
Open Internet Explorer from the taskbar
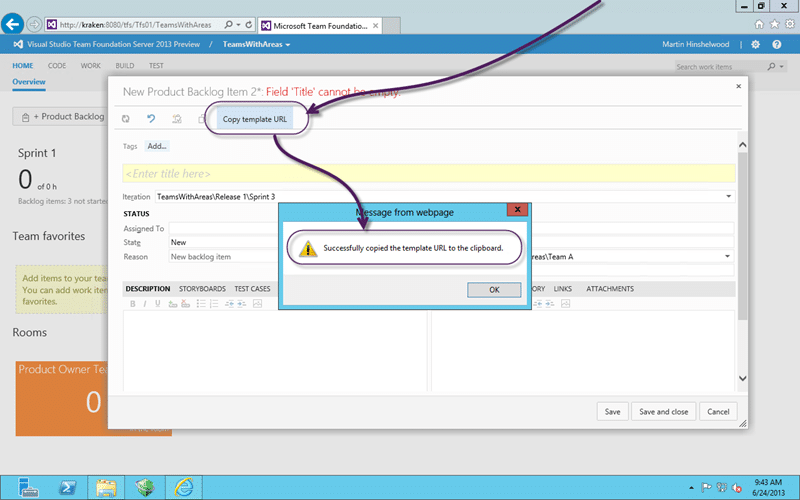(x=184, y=488)
